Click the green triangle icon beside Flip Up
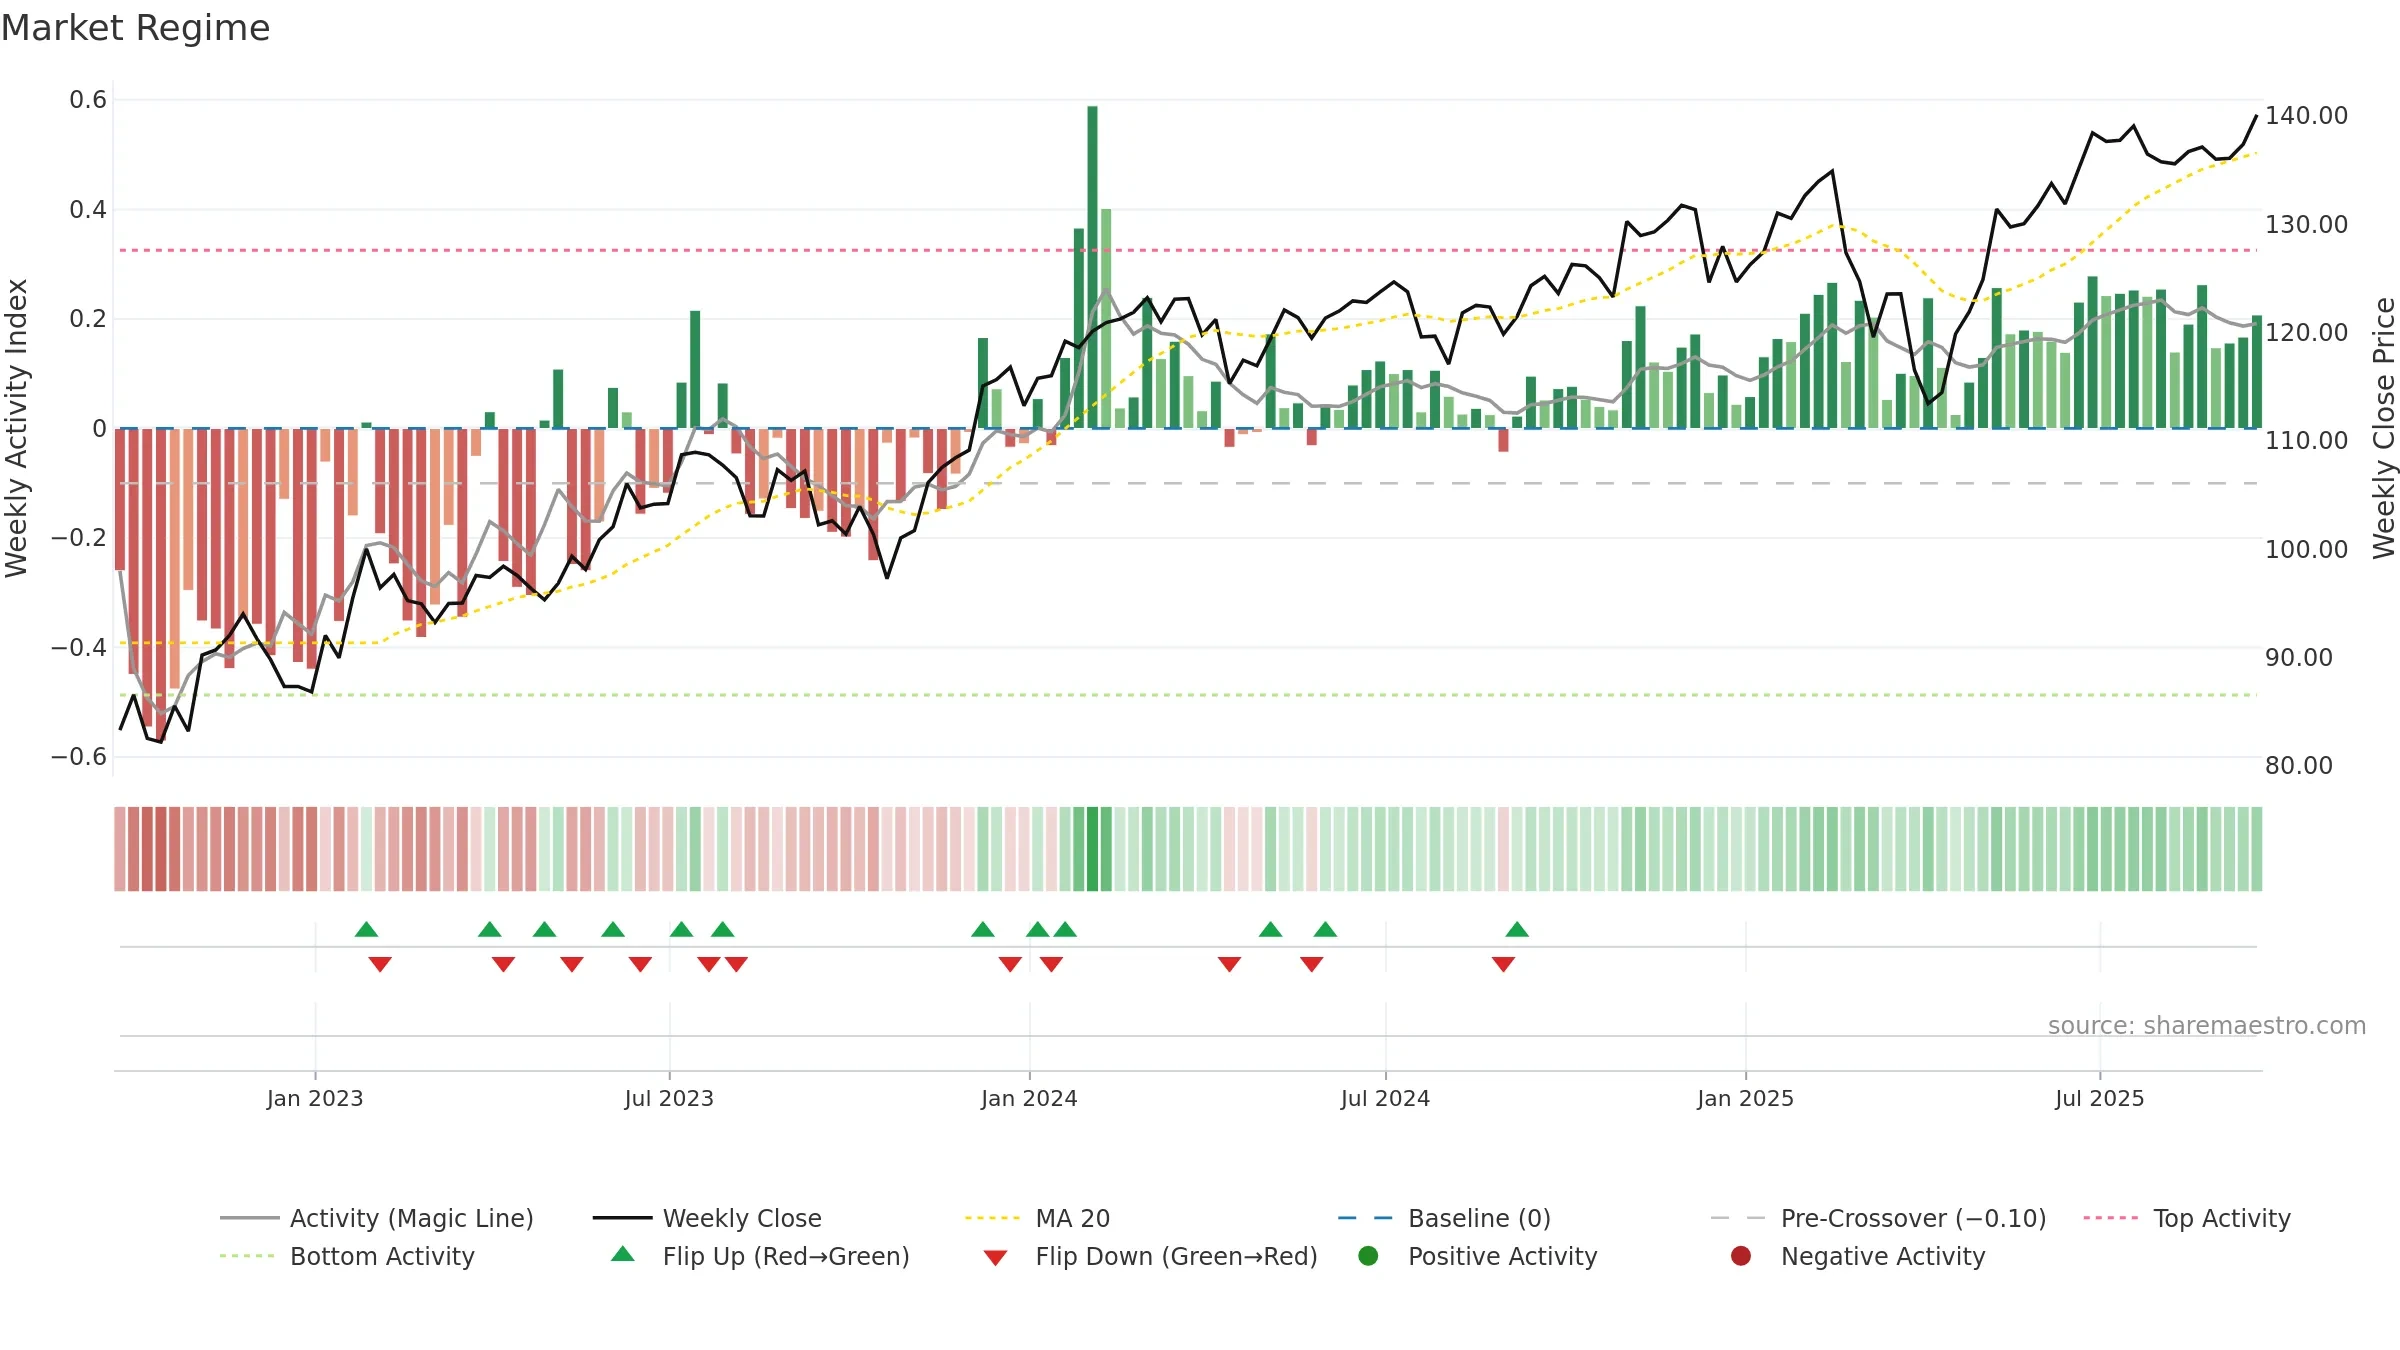2400x1350 pixels. (x=623, y=1254)
